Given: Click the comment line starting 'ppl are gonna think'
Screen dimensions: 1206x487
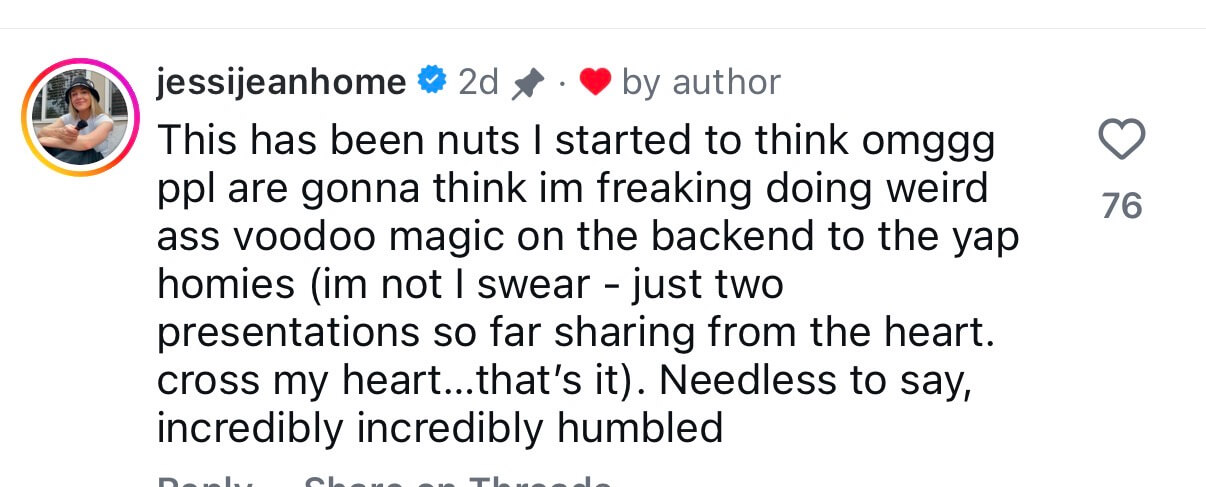Looking at the screenshot, I should pyautogui.click(x=571, y=190).
